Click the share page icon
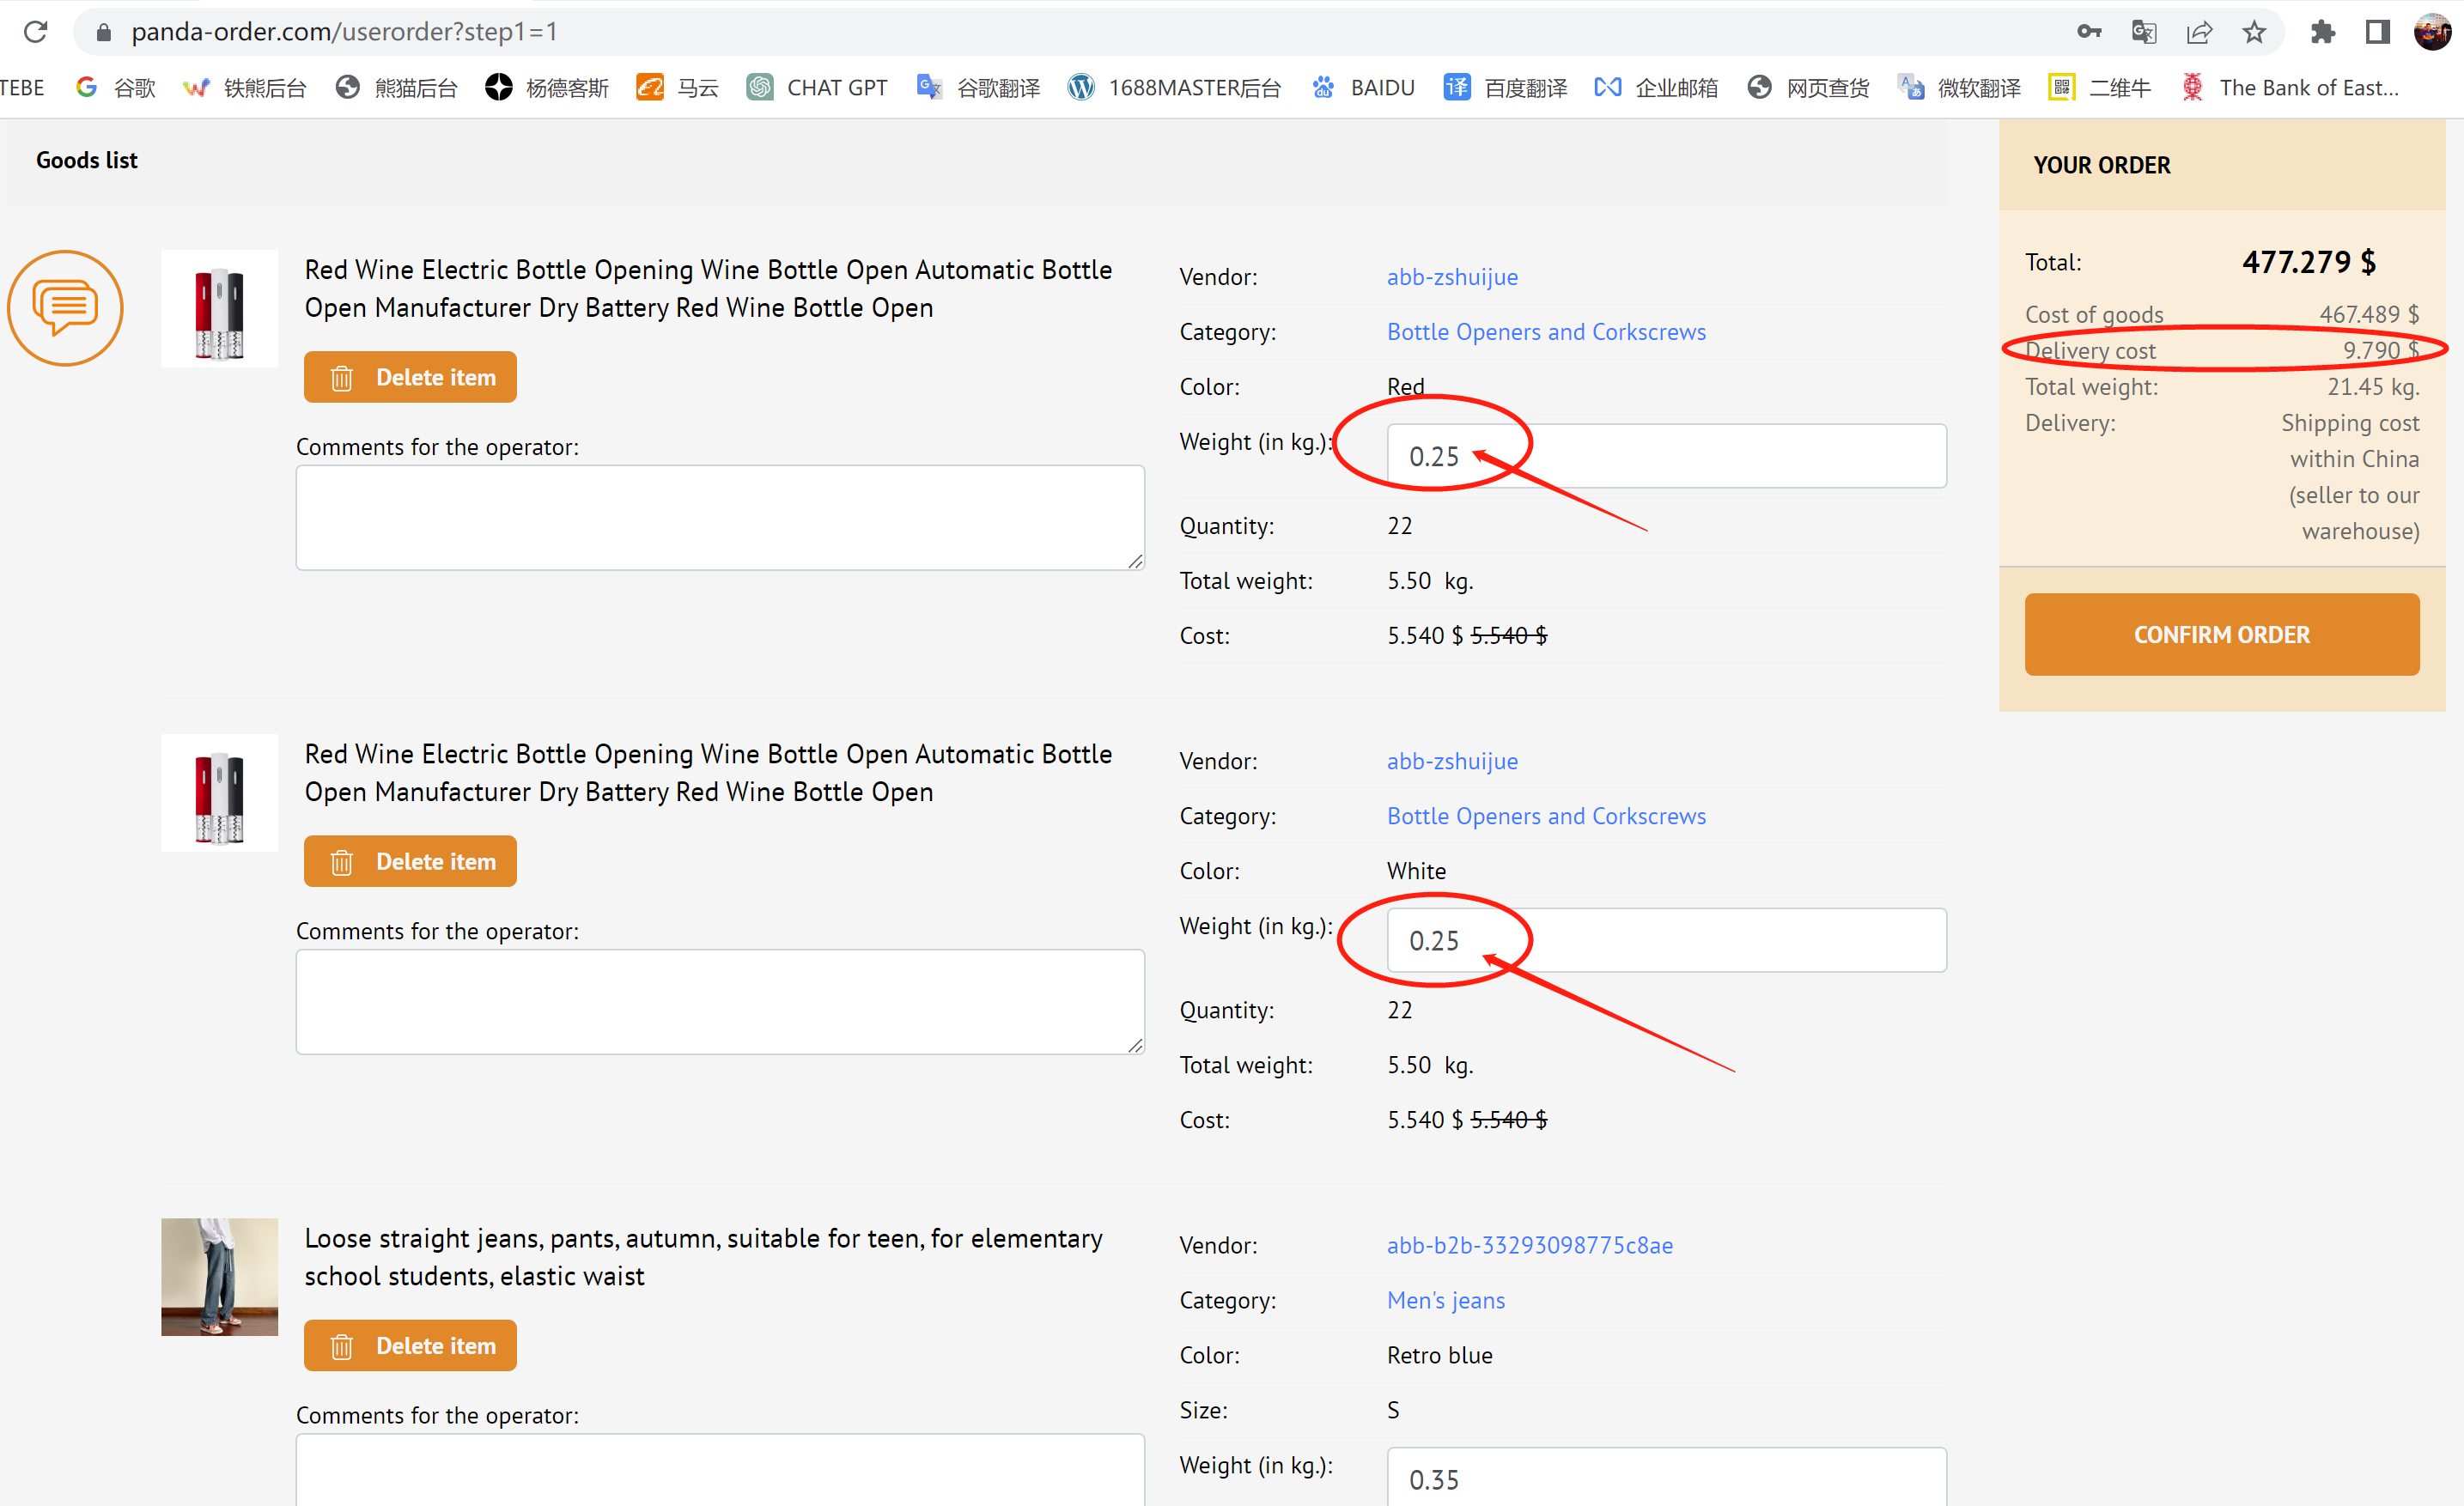The image size is (2464, 1506). pyautogui.click(x=2199, y=32)
